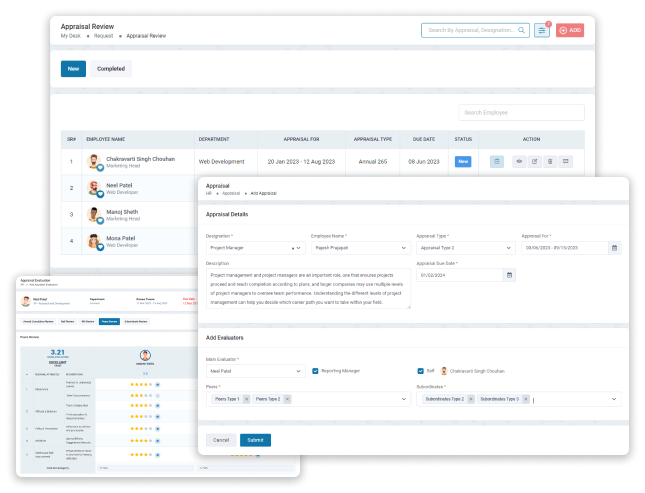Image resolution: width=645 pixels, height=493 pixels.
Task: Click the clipboard action icon in Chakravarti's row
Action: pos(497,161)
